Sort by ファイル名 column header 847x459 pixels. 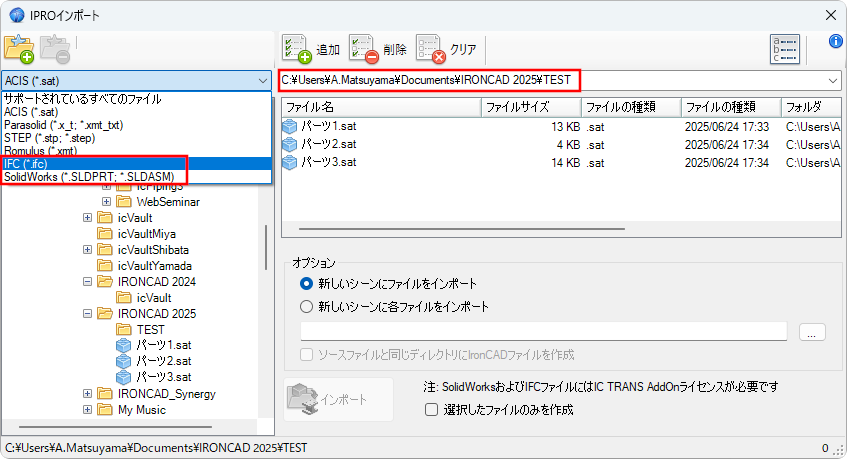(x=381, y=107)
